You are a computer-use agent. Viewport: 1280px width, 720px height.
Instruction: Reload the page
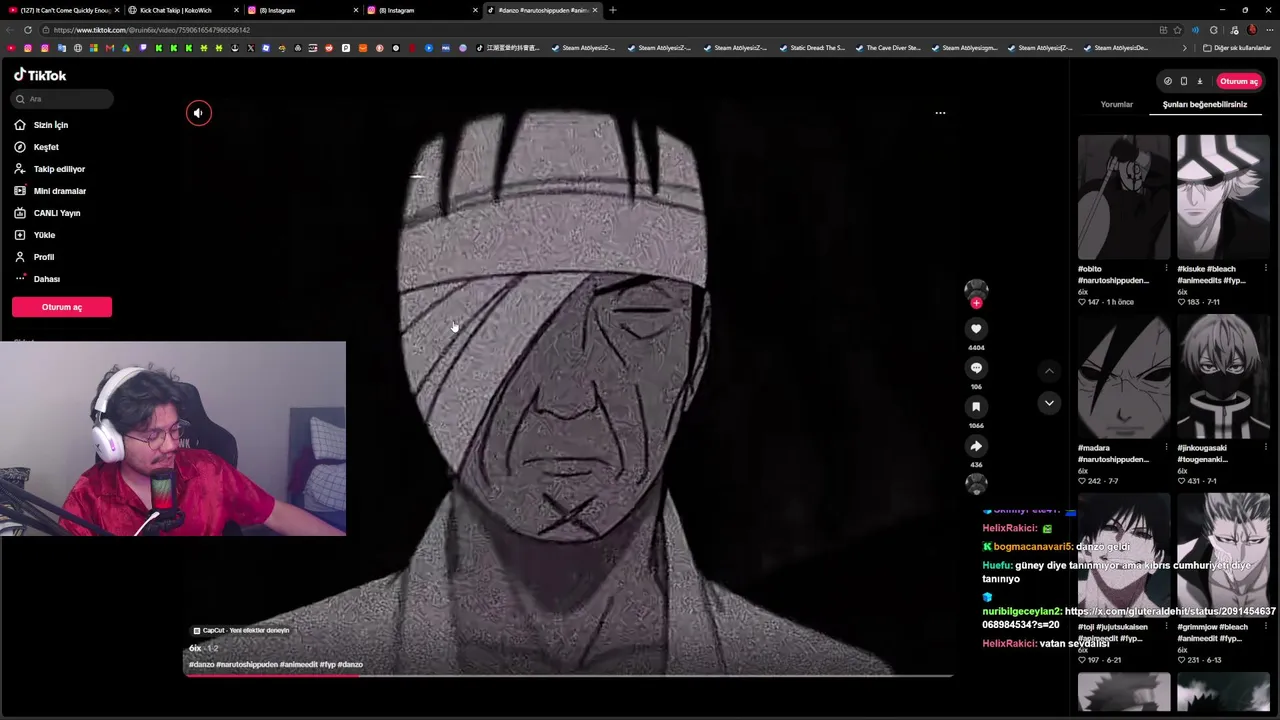[28, 30]
